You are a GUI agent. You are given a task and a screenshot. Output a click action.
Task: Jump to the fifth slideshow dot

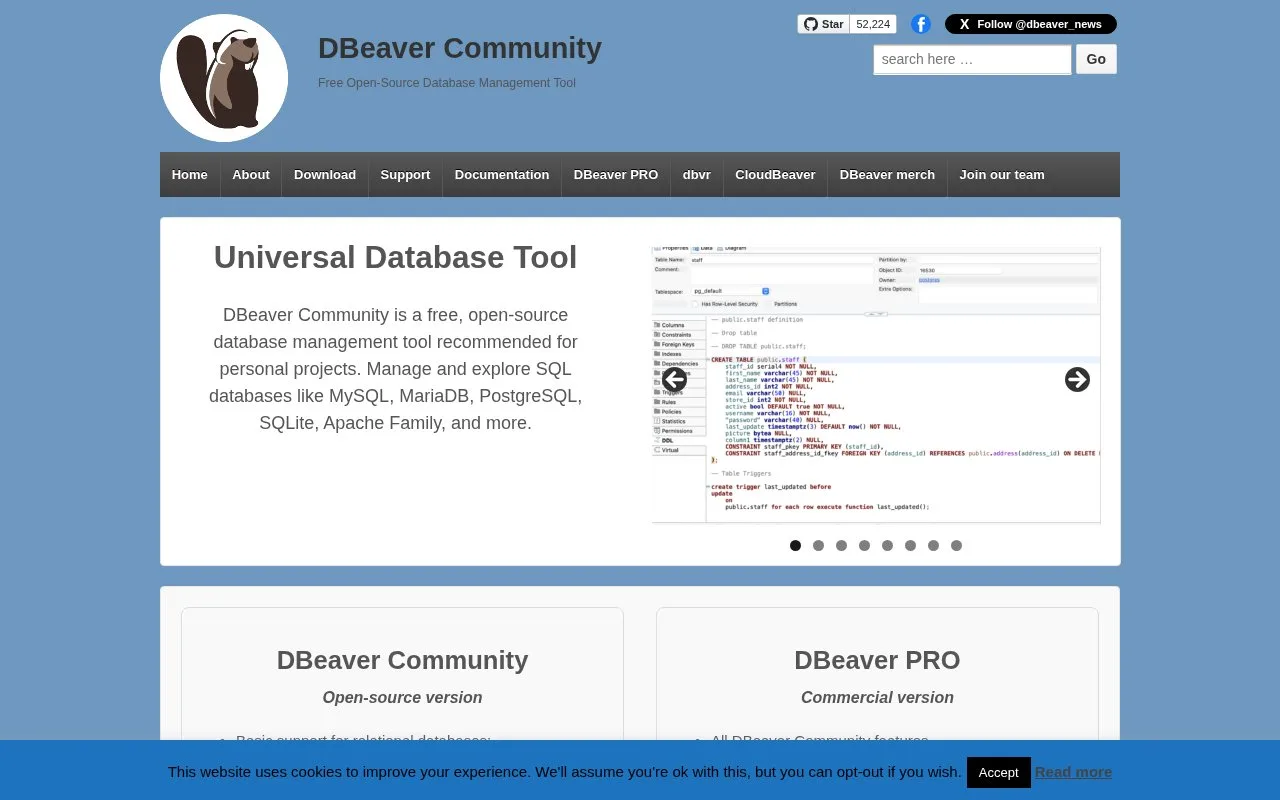pyautogui.click(x=887, y=546)
